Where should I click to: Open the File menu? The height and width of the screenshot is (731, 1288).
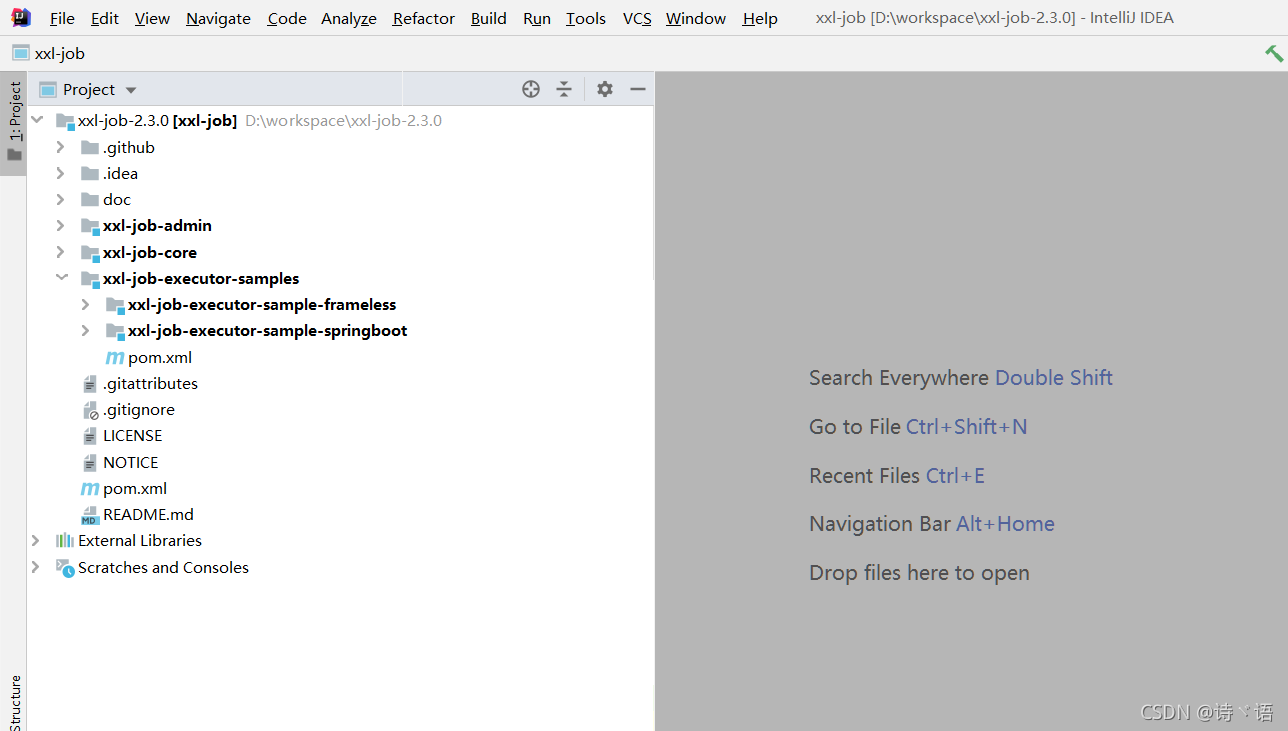[62, 18]
